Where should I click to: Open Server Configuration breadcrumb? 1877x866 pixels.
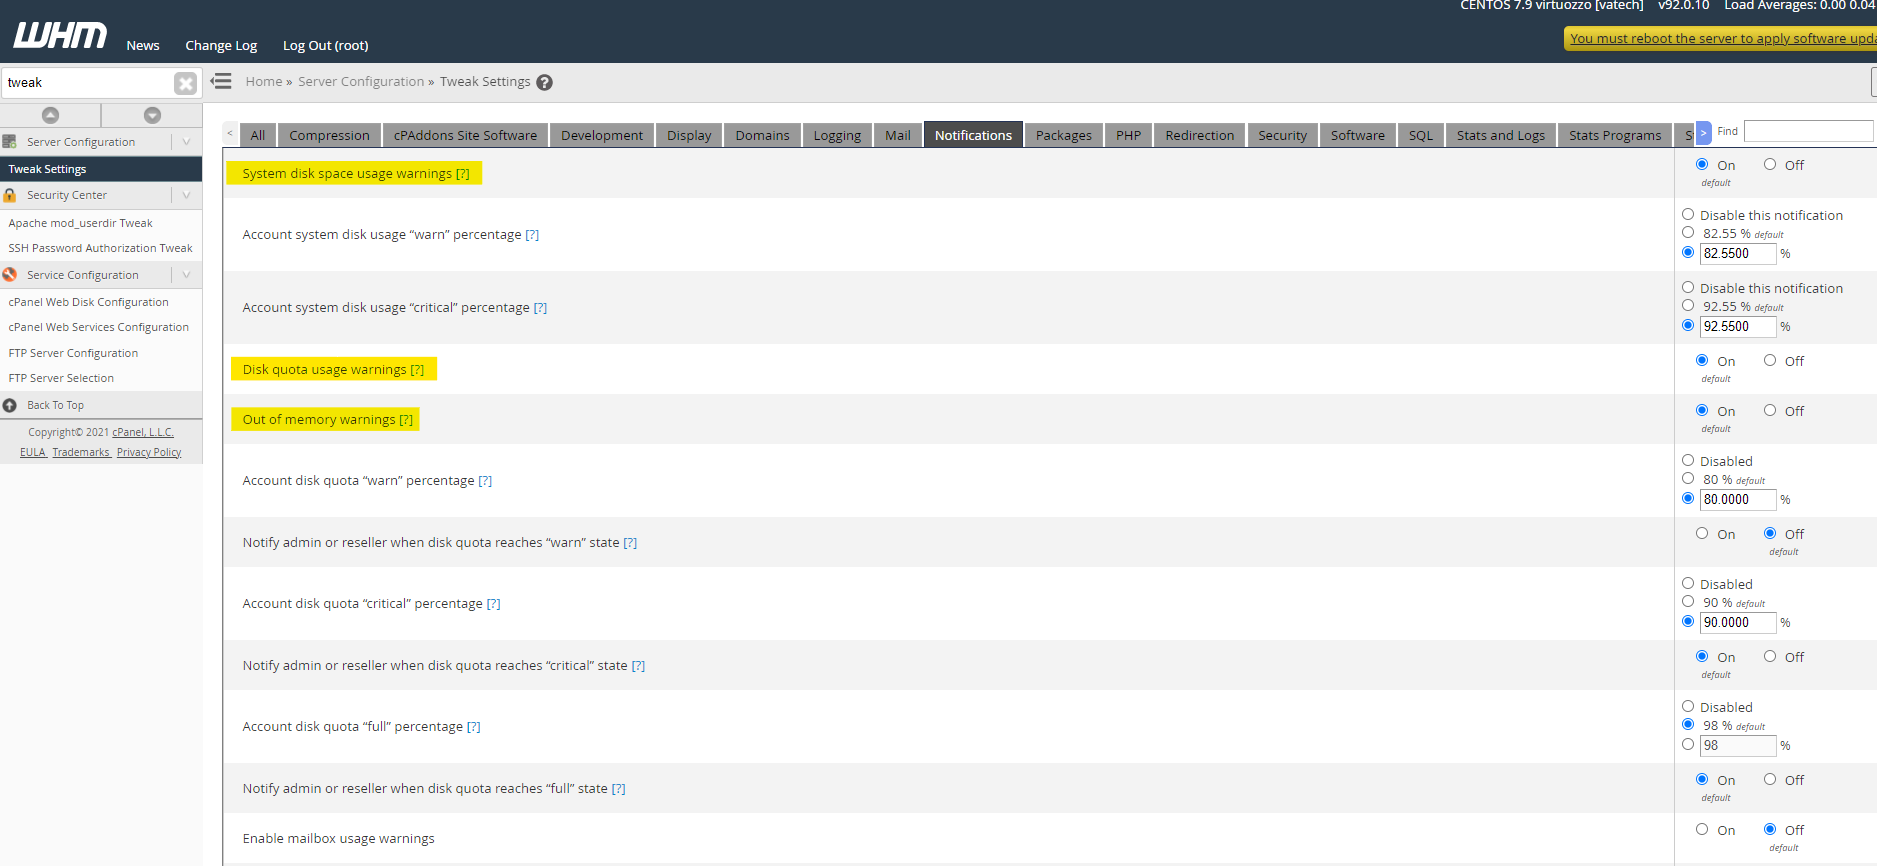coord(361,82)
